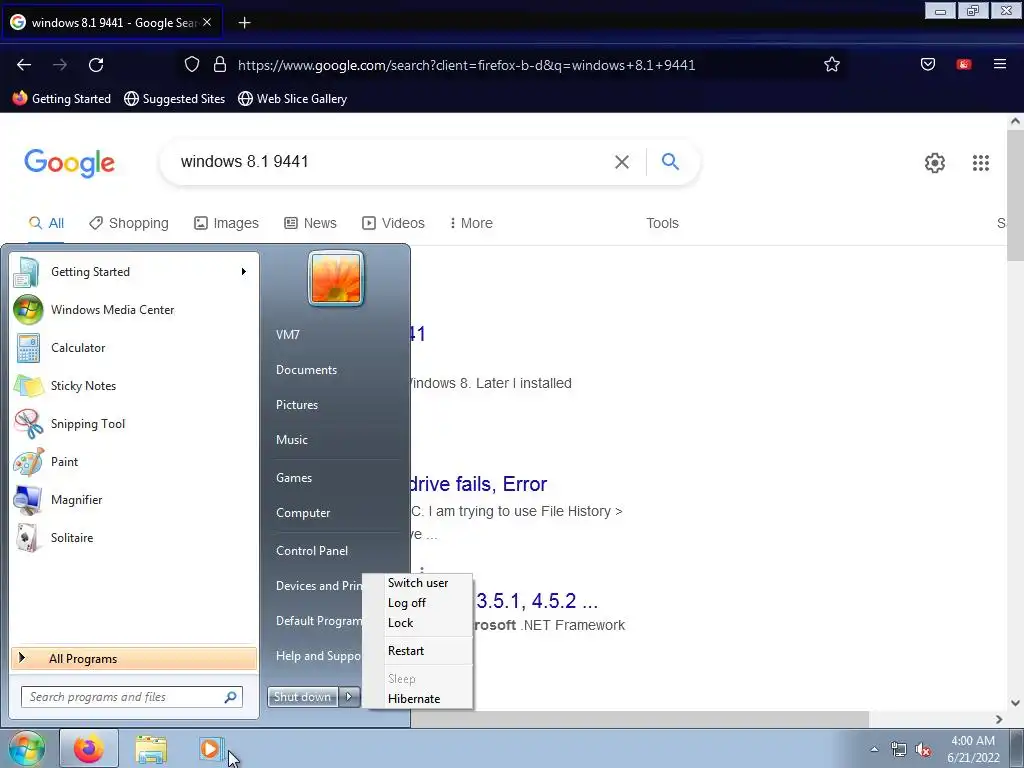The width and height of the screenshot is (1024, 768).
Task: Click the taskbar clock showing 4:00 AM
Action: pos(973,749)
